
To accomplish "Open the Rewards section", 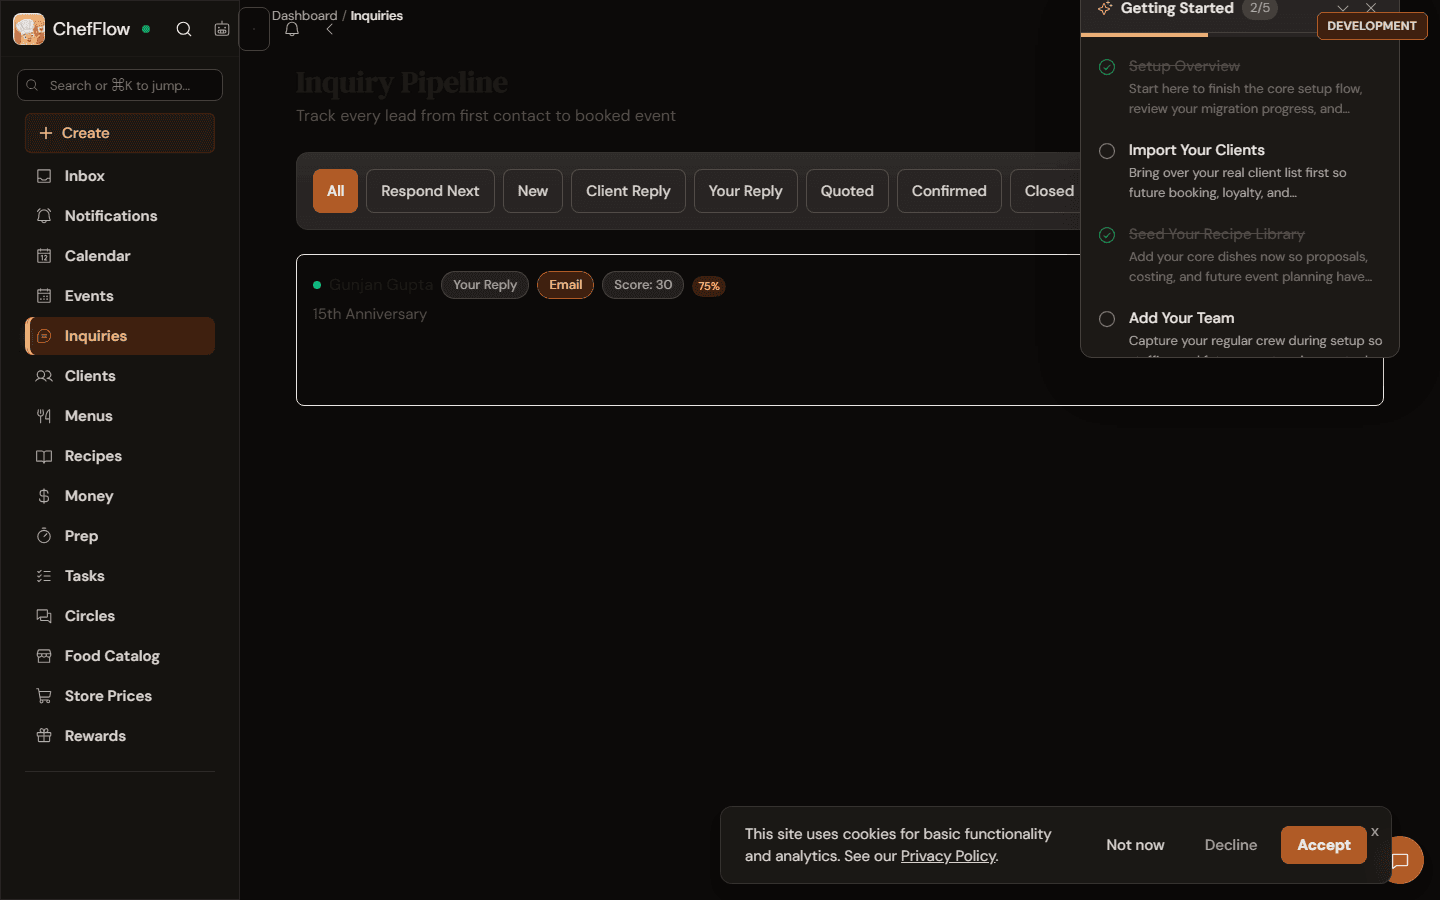I will pos(120,736).
